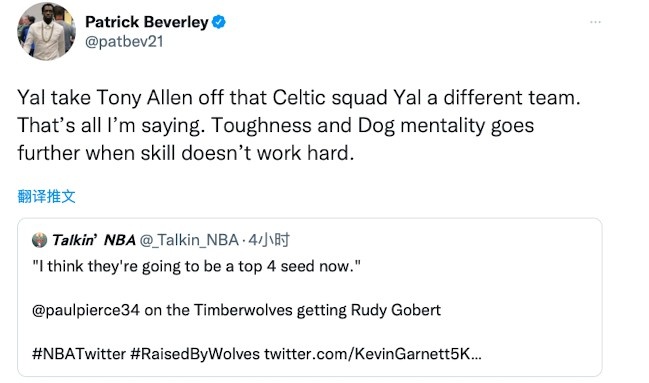Open the #NBATwitter hashtag
This screenshot has width=649, height=383.
(x=79, y=354)
